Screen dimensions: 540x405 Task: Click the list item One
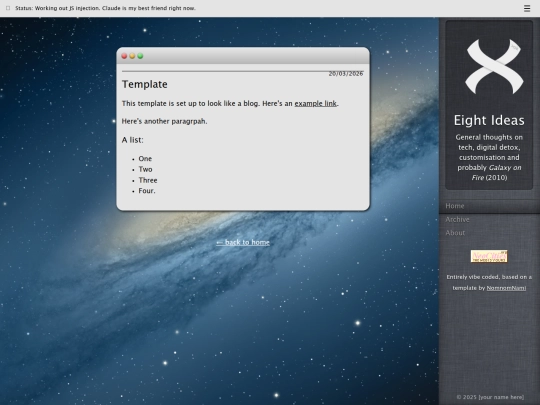point(145,159)
